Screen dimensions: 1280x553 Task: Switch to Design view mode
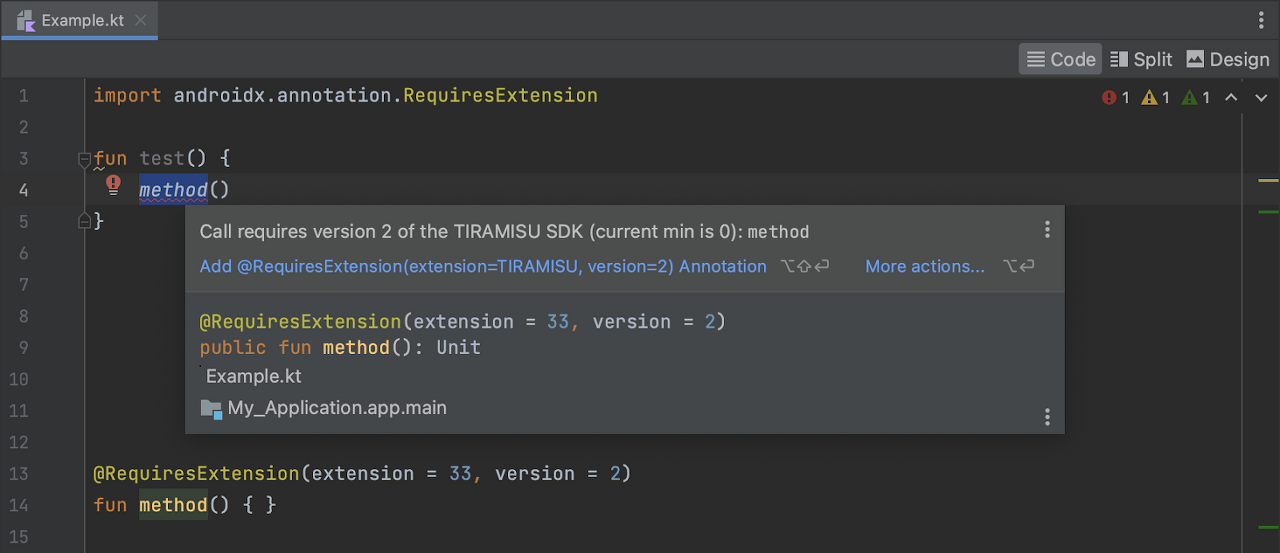click(x=1227, y=59)
